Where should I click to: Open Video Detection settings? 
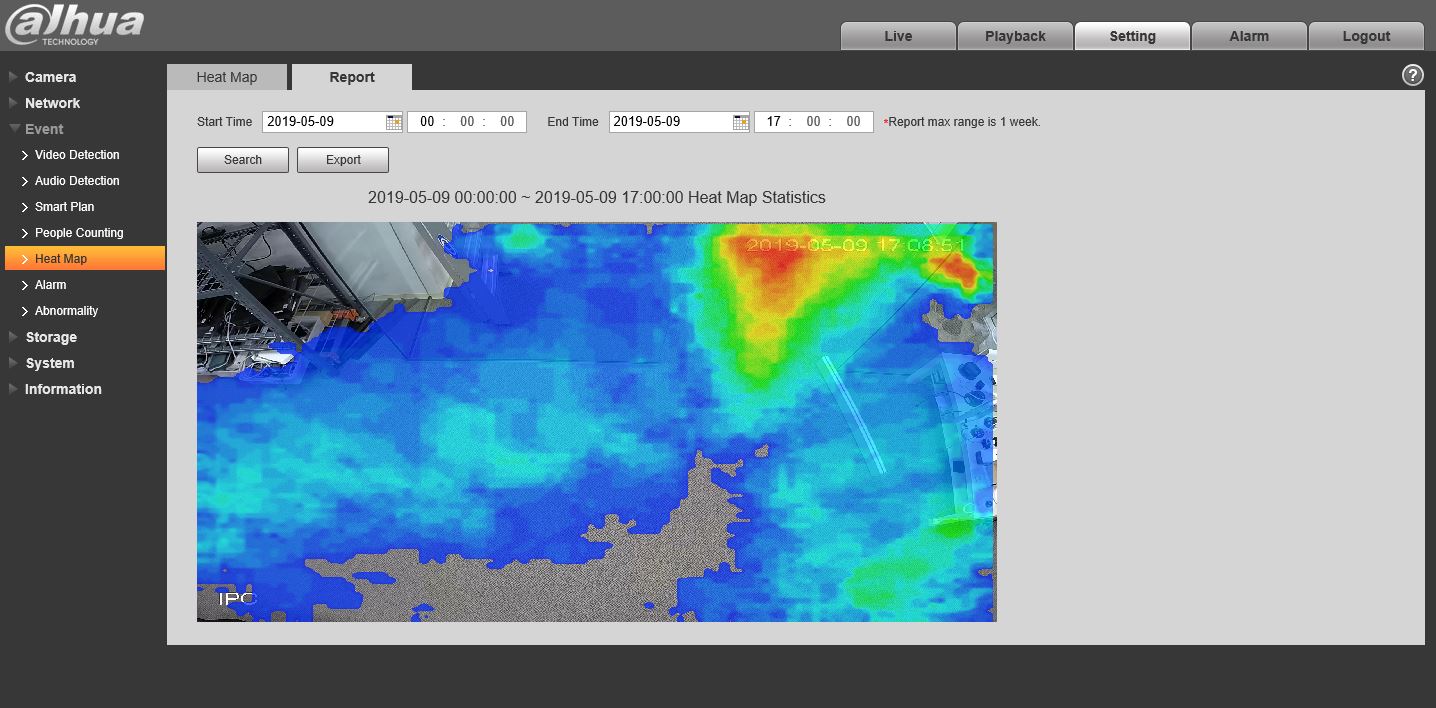coord(77,155)
